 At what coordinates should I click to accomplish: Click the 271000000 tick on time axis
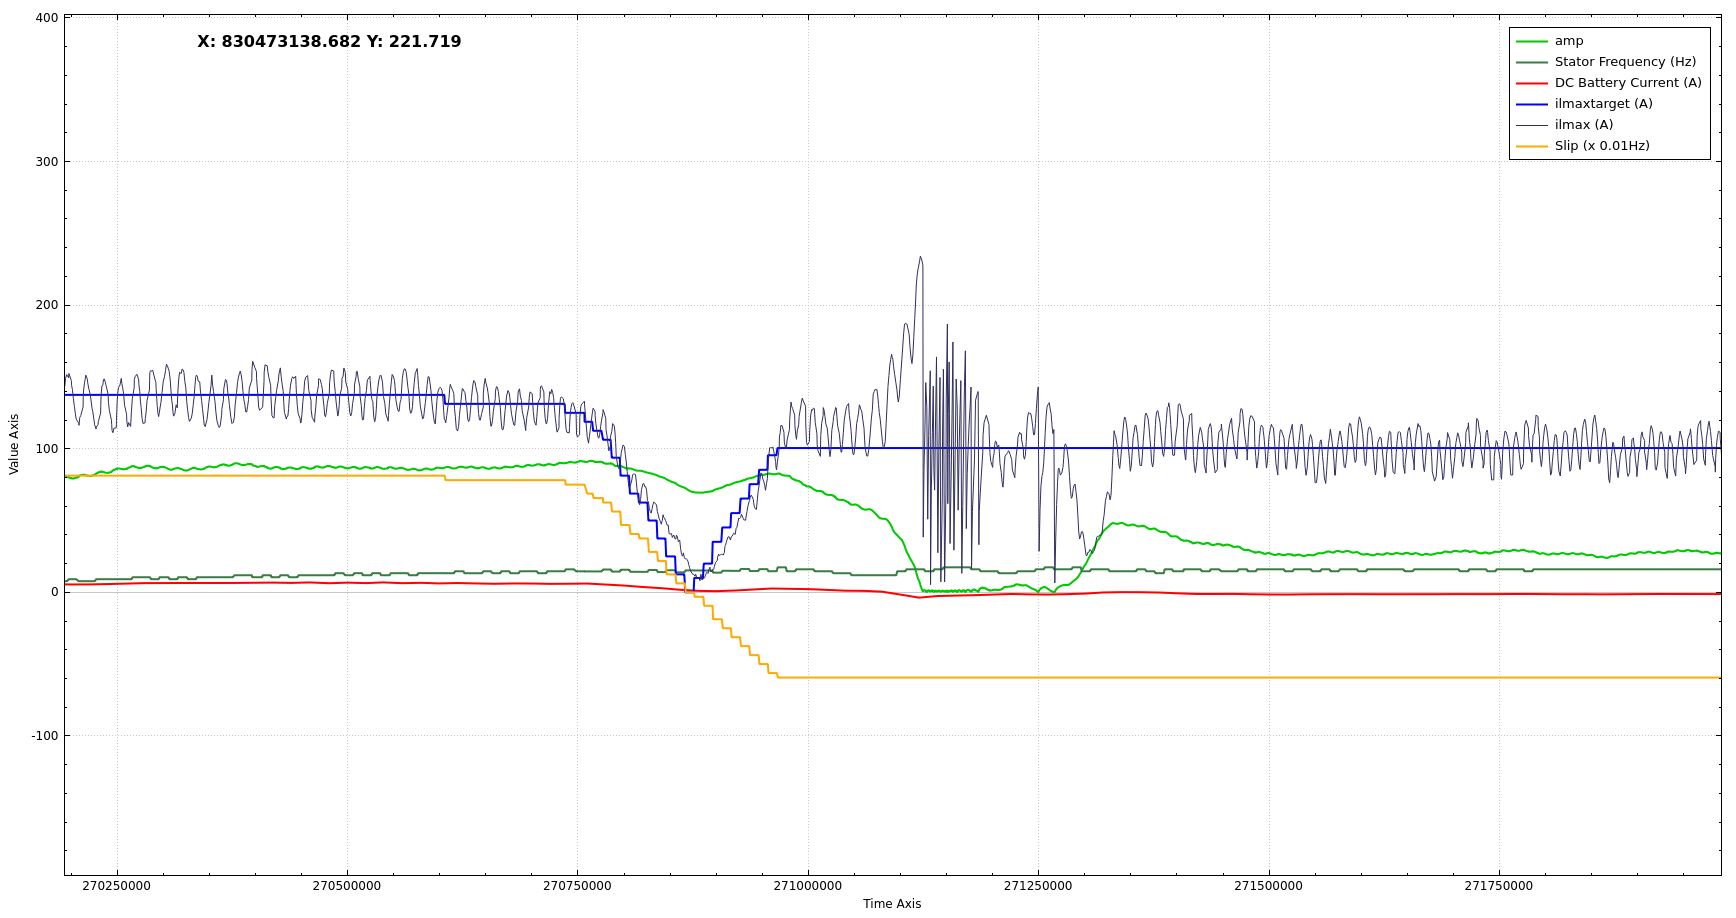[808, 886]
